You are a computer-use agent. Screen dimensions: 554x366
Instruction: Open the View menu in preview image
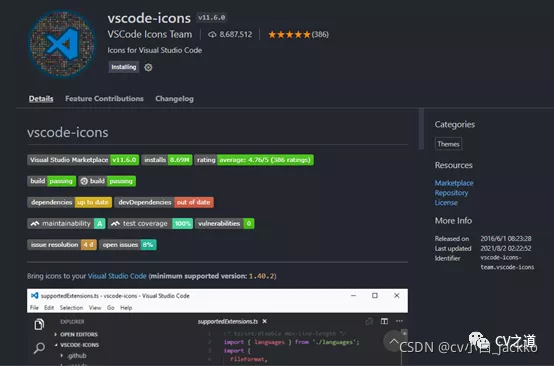pyautogui.click(x=95, y=308)
